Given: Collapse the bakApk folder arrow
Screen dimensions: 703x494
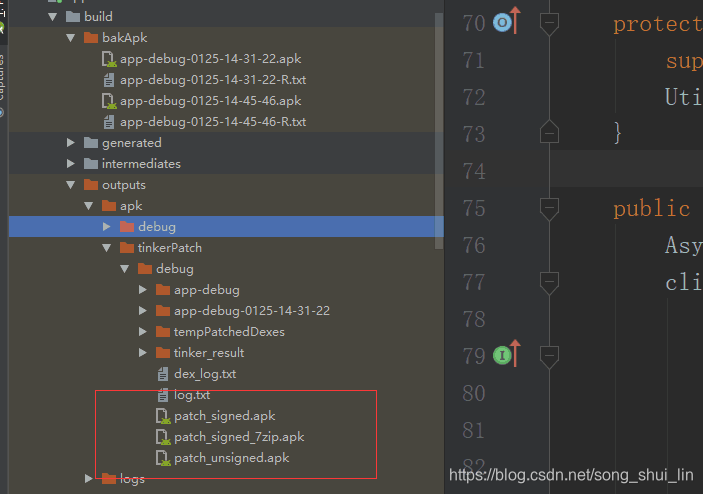Looking at the screenshot, I should point(70,38).
